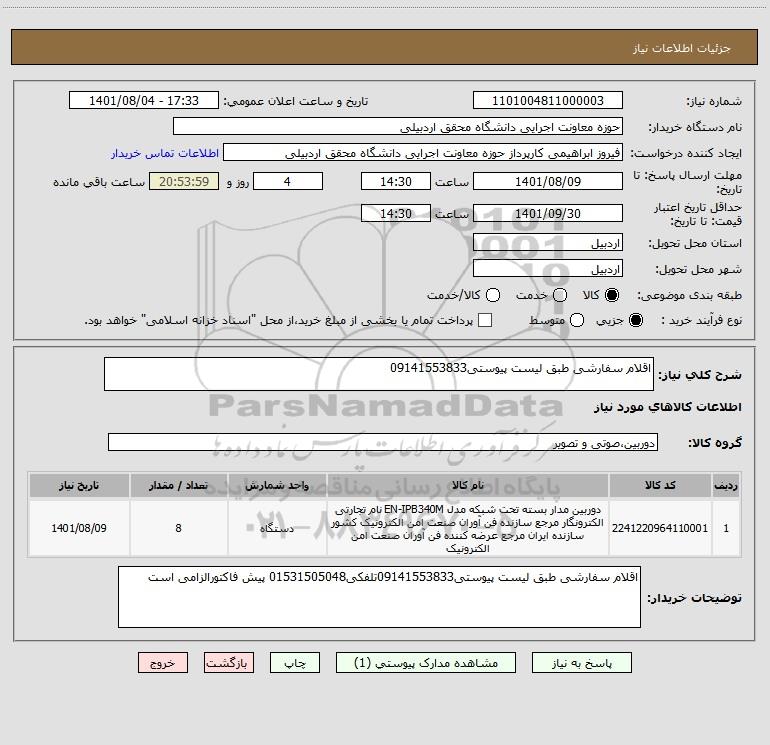Click the پاسخ به نیاز button
770x745 pixels.
tap(581, 663)
